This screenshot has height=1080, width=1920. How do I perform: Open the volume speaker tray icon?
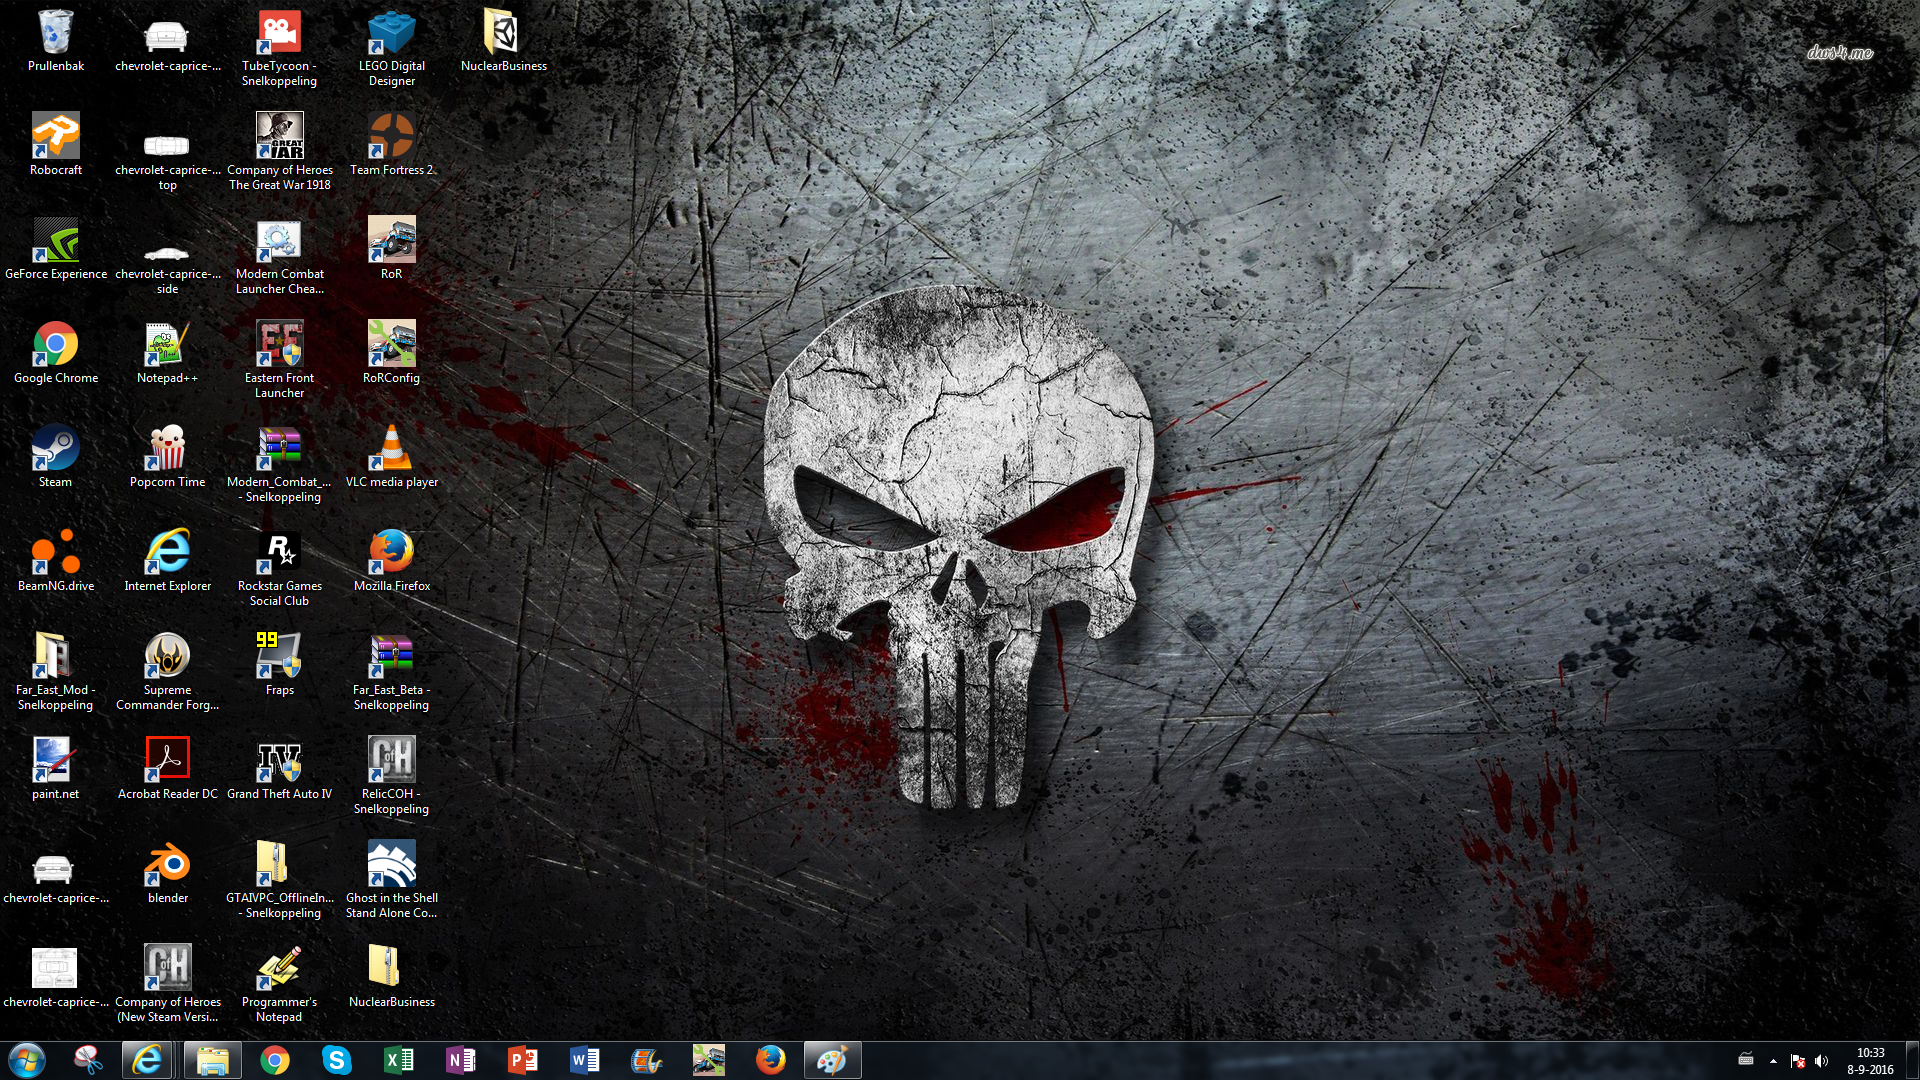[x=1821, y=1061]
